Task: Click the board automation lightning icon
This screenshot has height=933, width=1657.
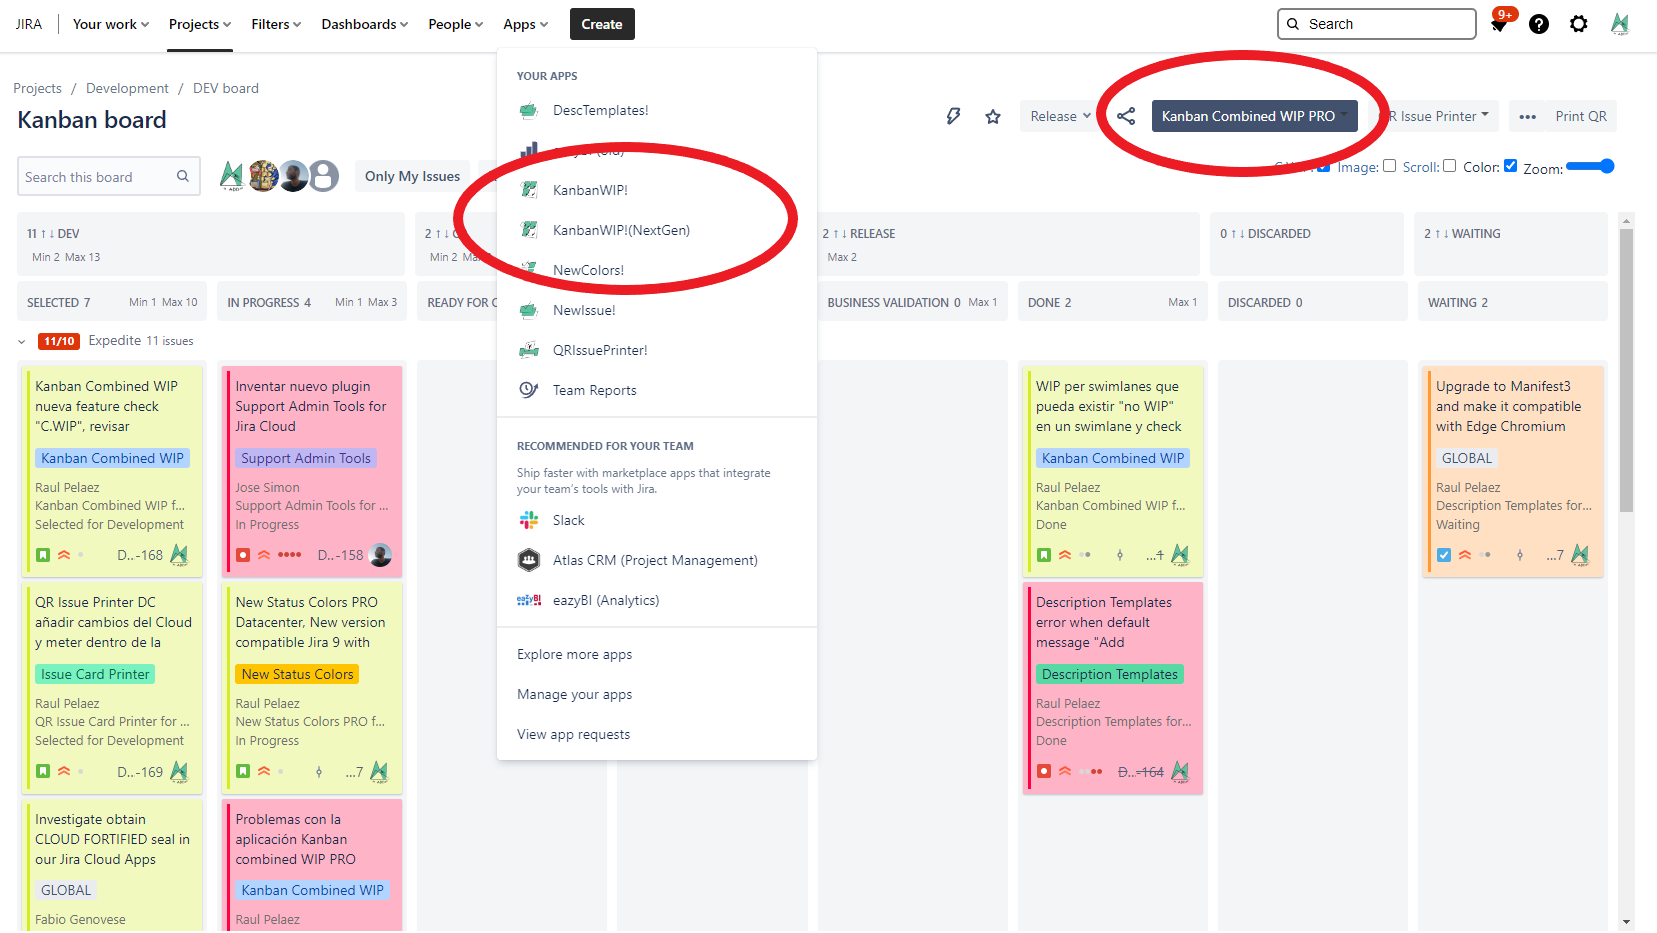Action: coord(953,116)
